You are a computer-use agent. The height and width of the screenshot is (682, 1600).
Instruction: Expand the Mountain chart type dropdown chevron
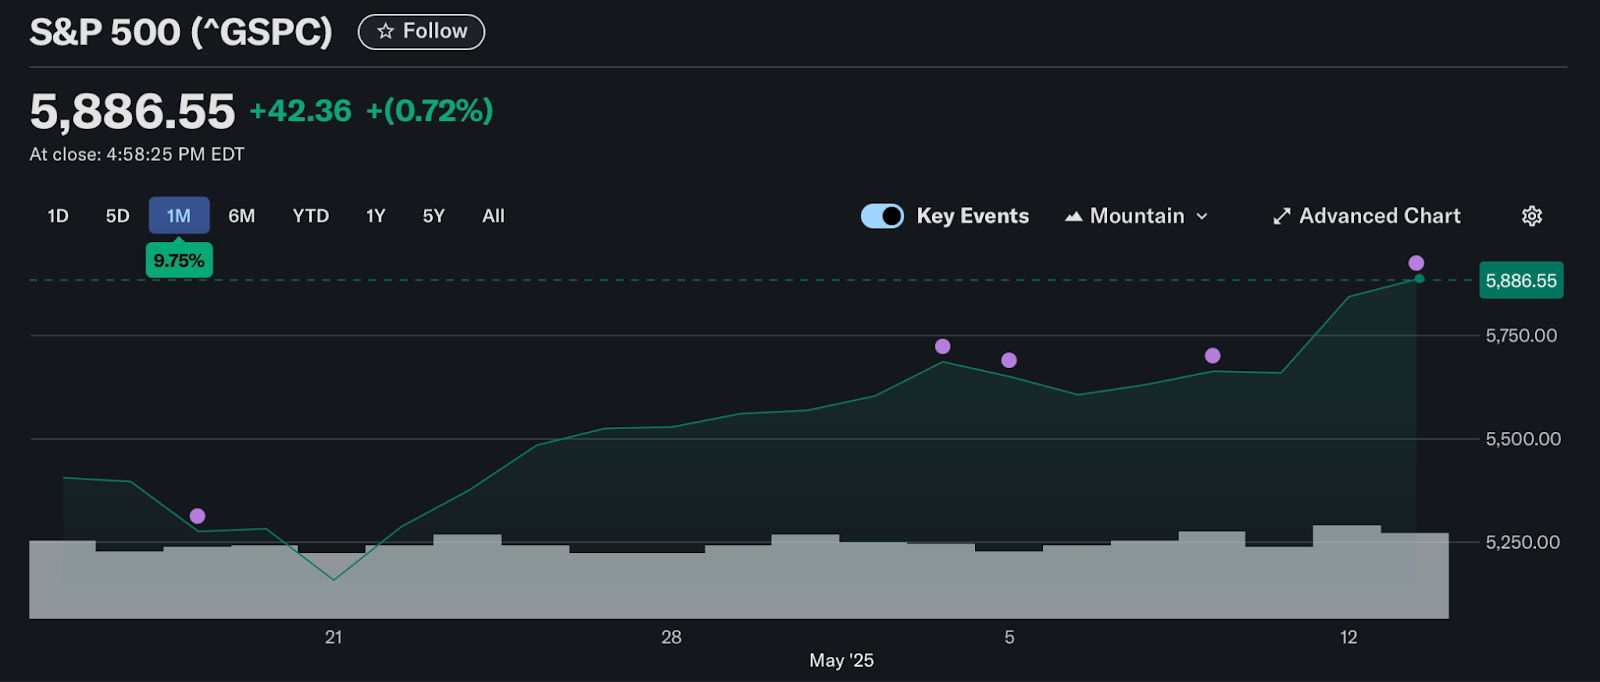pos(1202,216)
